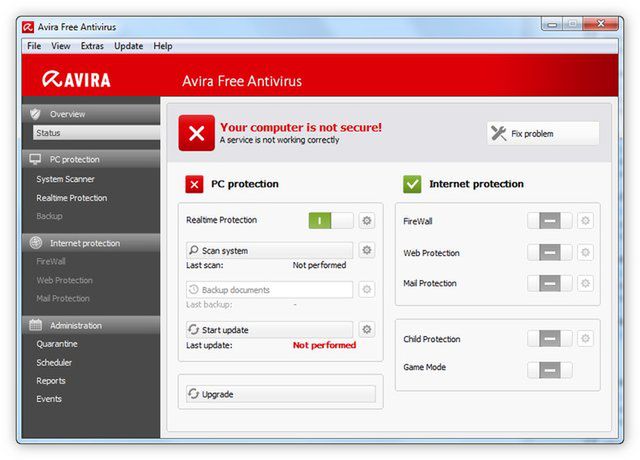The width and height of the screenshot is (640, 460).
Task: Click the Upgrade button
Action: click(x=281, y=394)
